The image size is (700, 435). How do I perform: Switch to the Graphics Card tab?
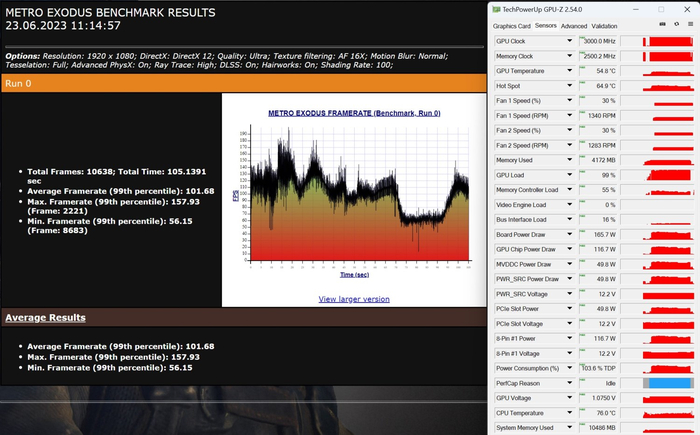click(512, 26)
